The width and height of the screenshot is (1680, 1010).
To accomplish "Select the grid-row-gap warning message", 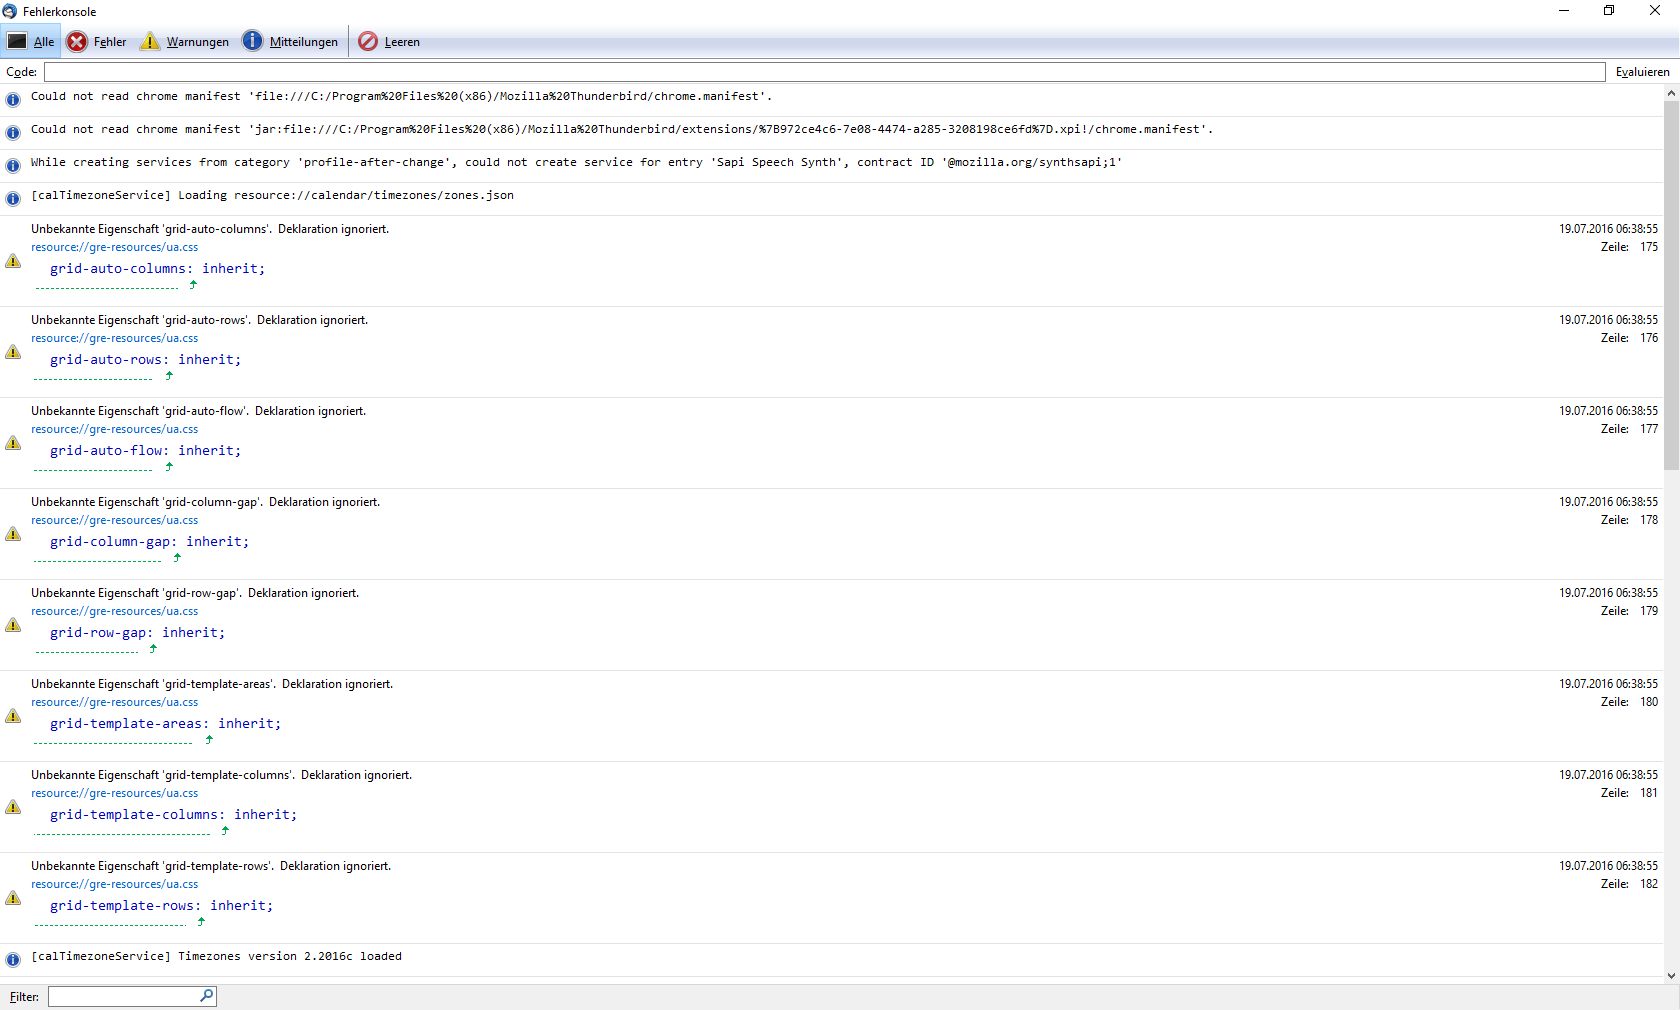I will click(x=831, y=625).
